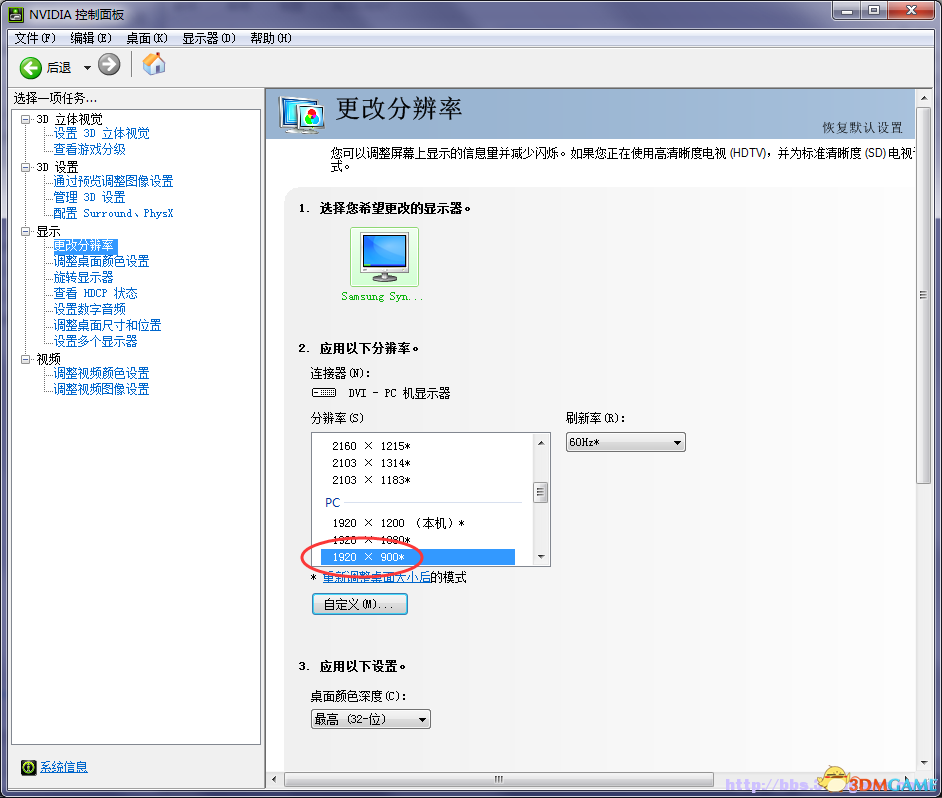Open the 帮助(H) menu

tap(271, 38)
